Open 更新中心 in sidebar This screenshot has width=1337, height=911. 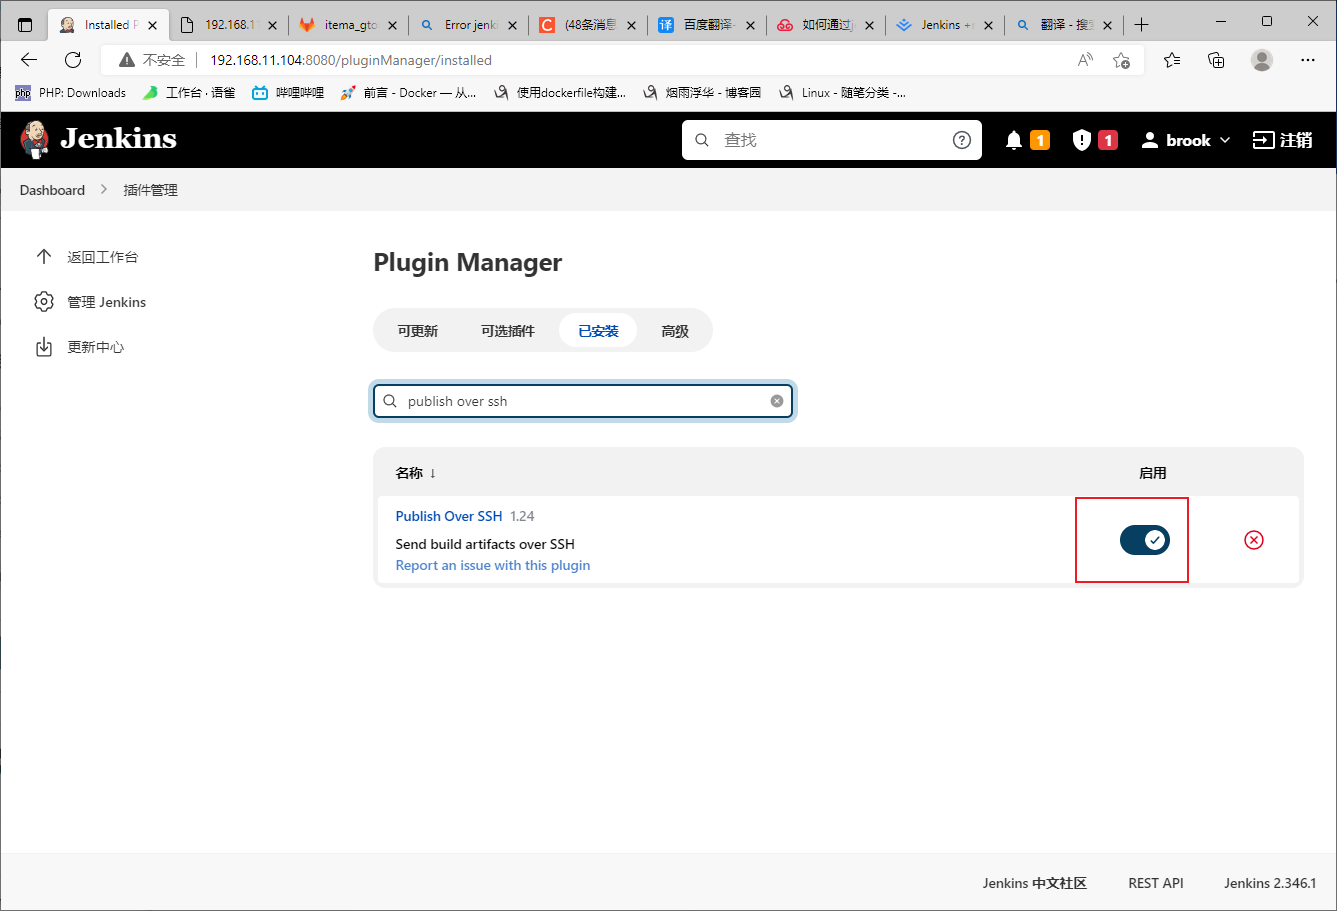coord(79,347)
